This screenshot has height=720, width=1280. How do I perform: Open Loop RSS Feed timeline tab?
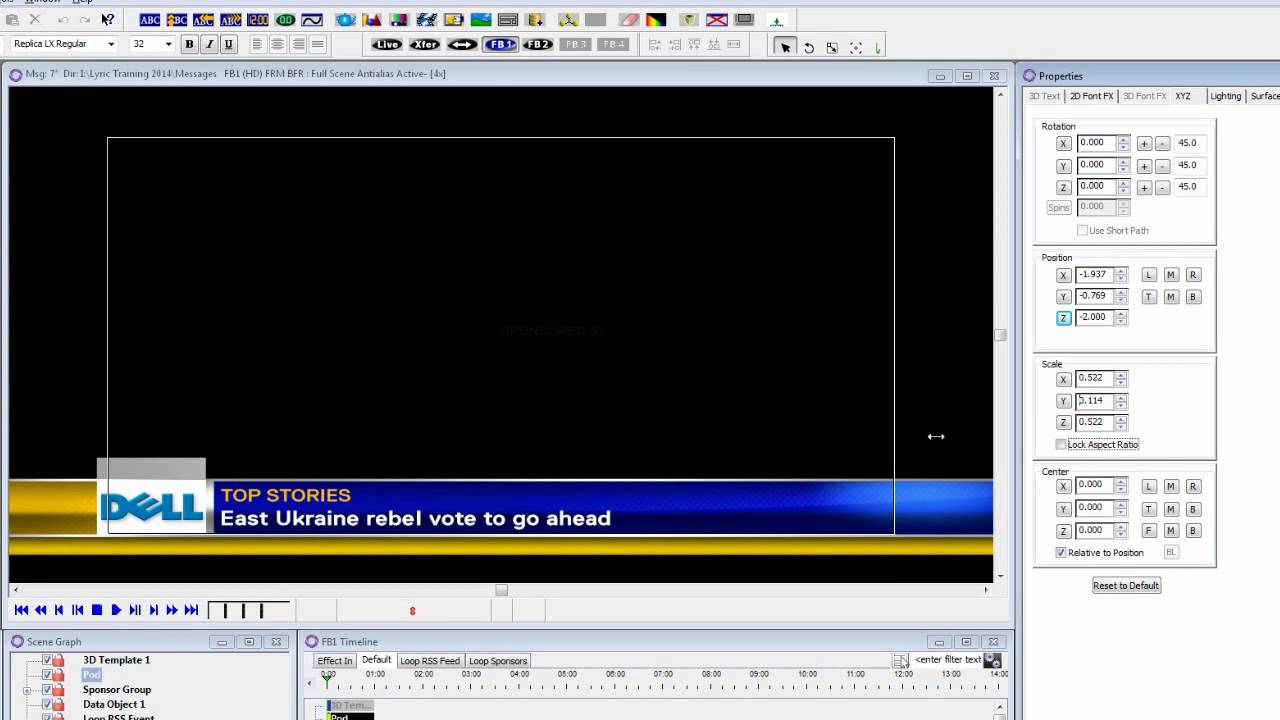click(430, 661)
